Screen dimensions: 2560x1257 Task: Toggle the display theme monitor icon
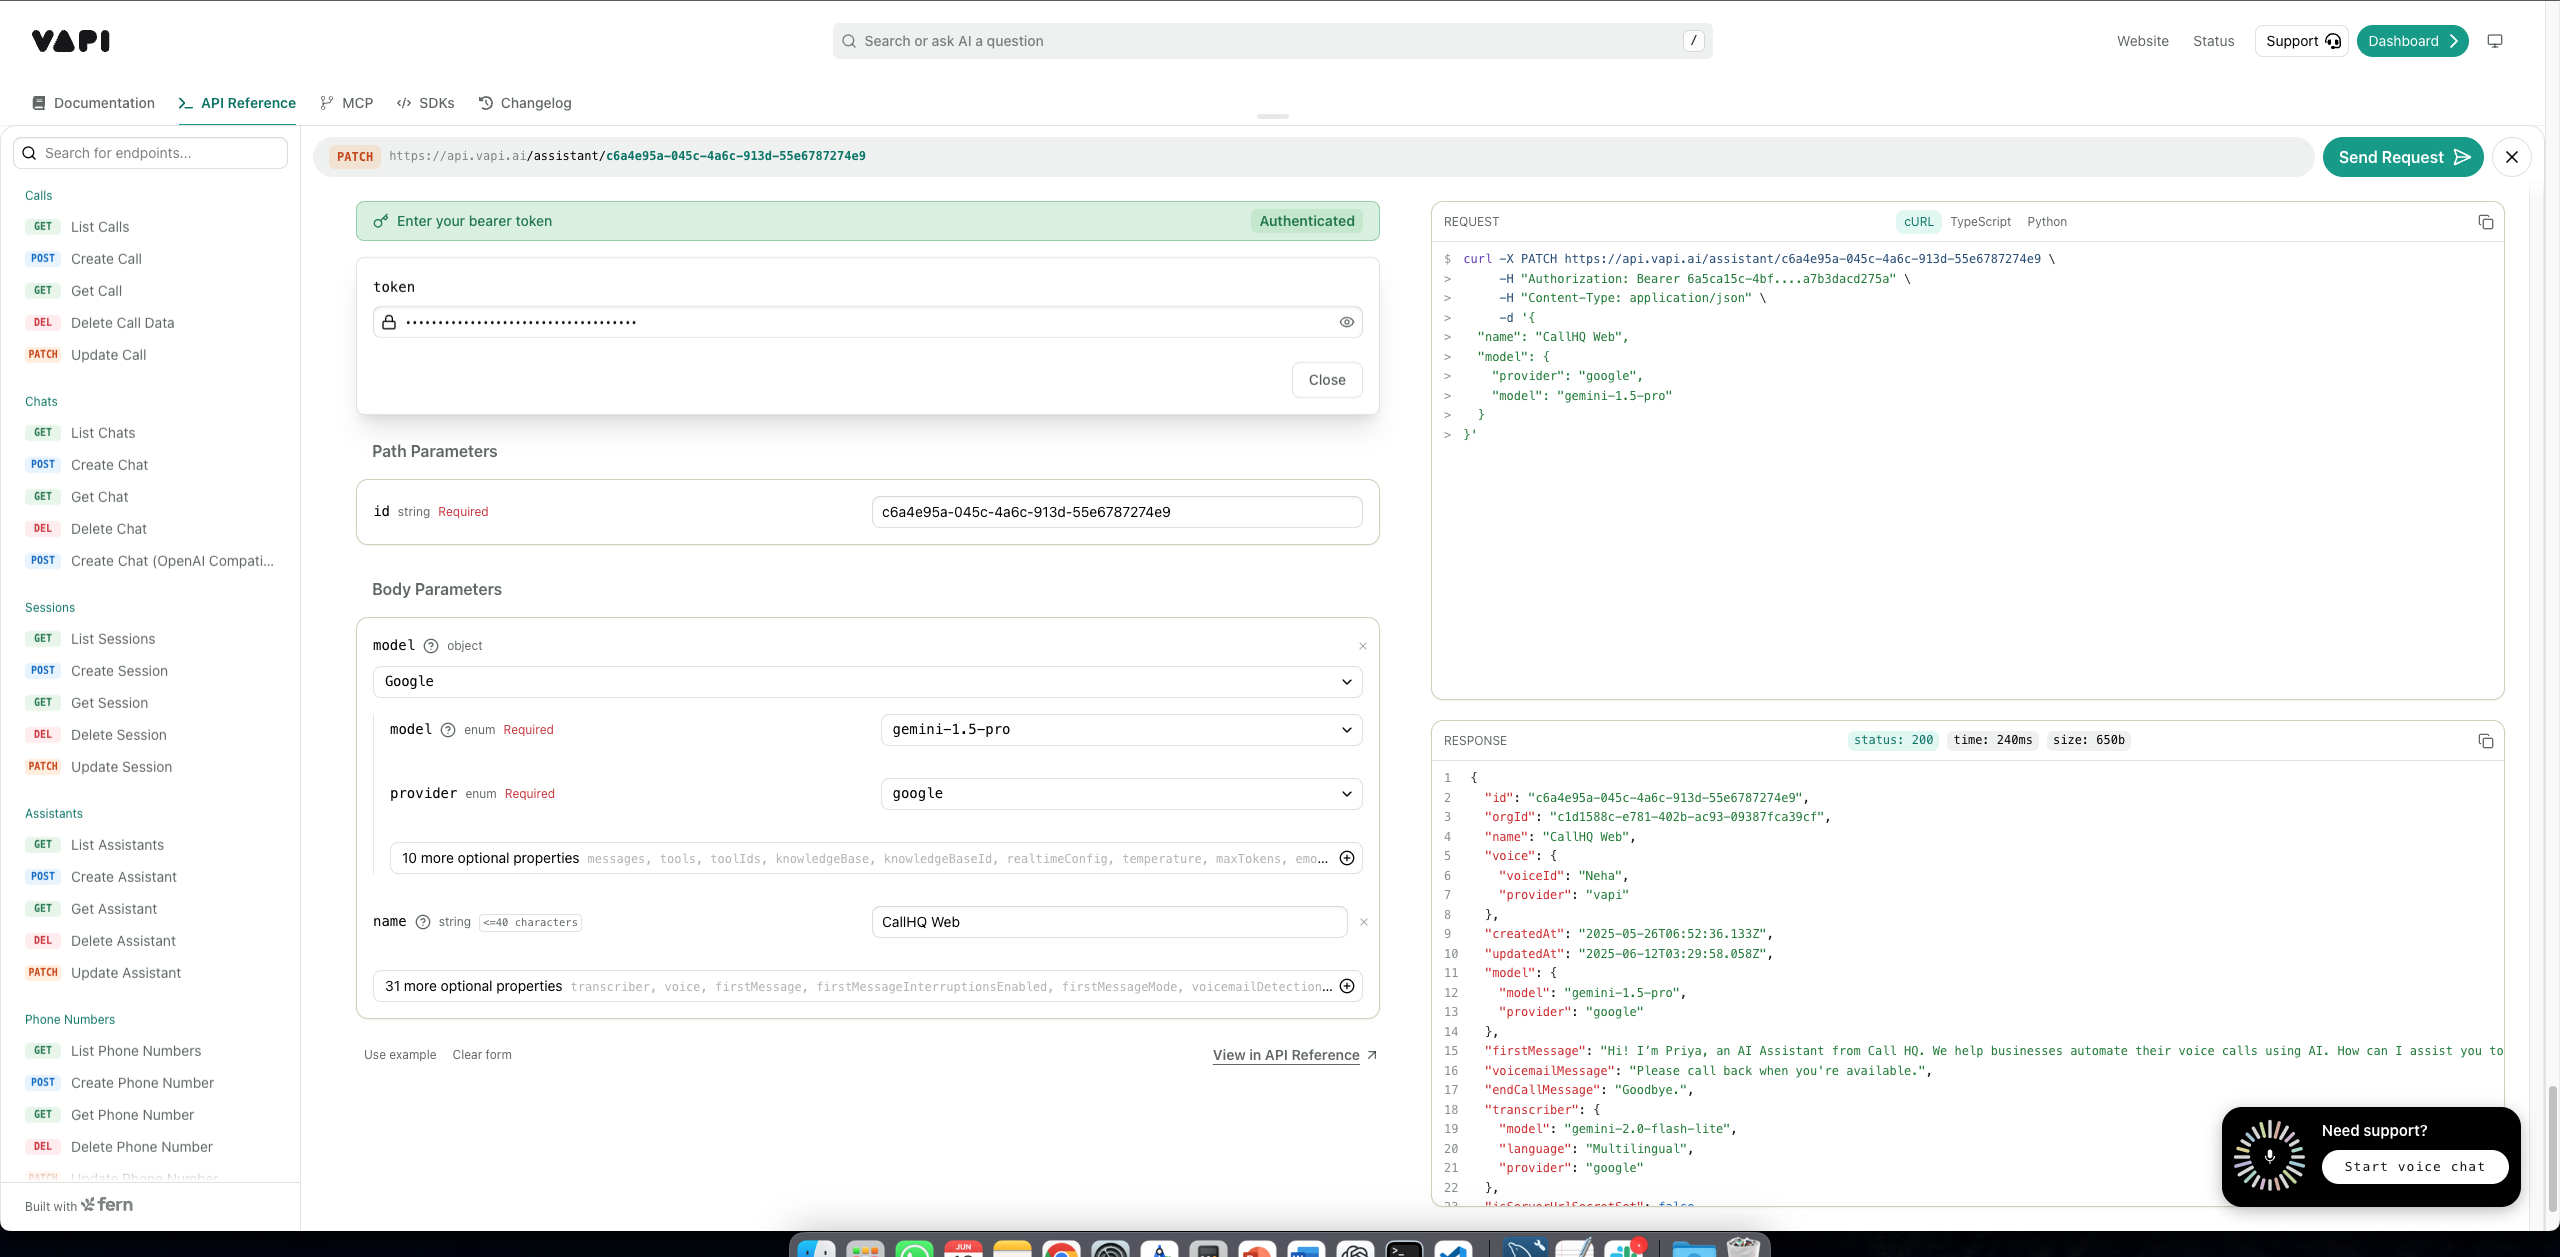[2495, 41]
